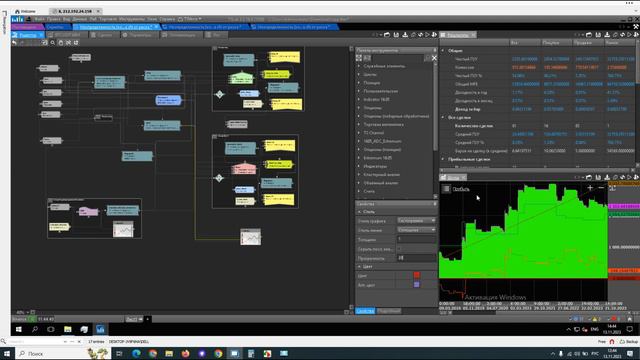
Task: Zoom in with the chart plus icon
Action: (590, 188)
